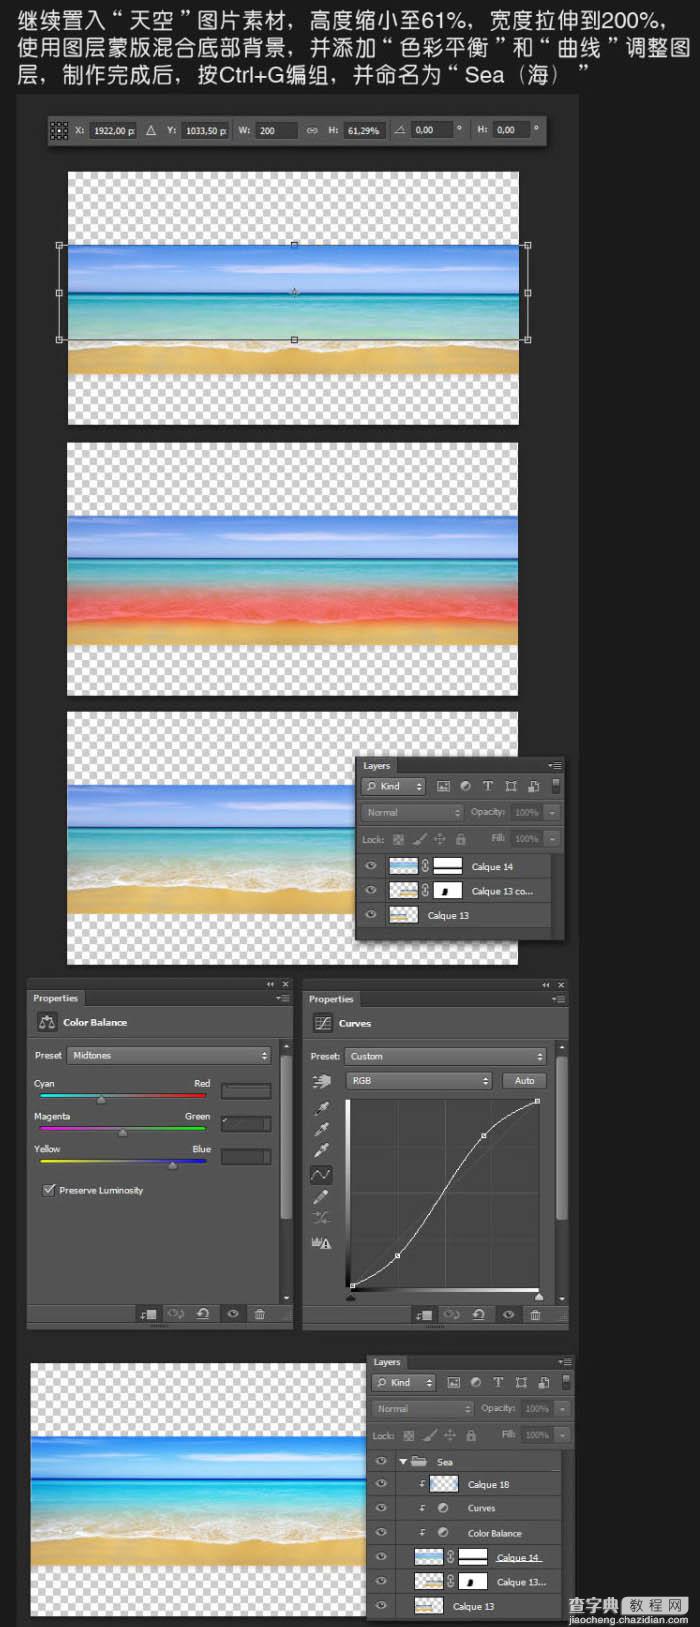Click the smart object filter in the upper Layers panel
The width and height of the screenshot is (700, 1627).
pyautogui.click(x=534, y=786)
